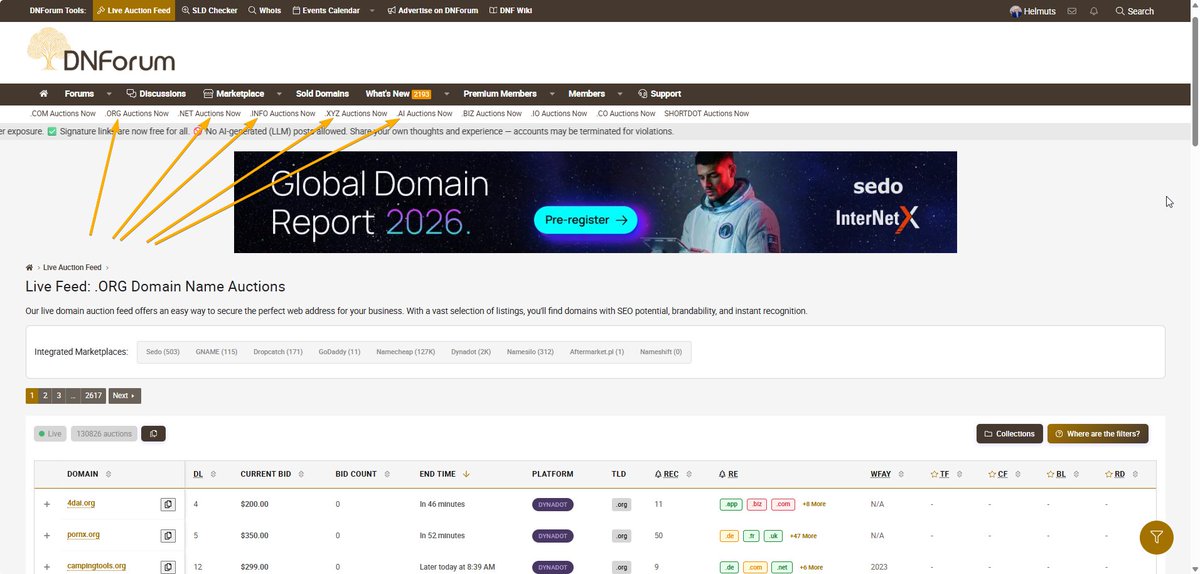Expand the pornx.org row
The height and width of the screenshot is (574, 1200).
46,535
